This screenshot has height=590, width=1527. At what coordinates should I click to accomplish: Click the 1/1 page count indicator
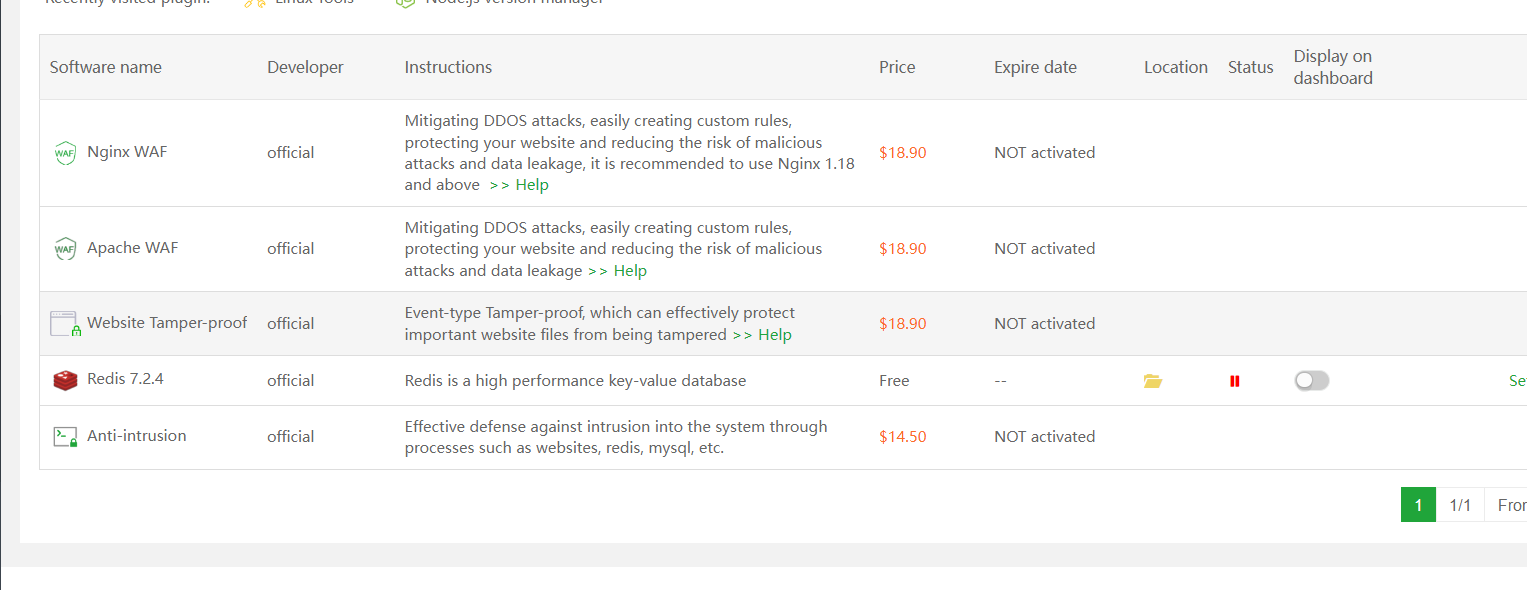(1460, 505)
